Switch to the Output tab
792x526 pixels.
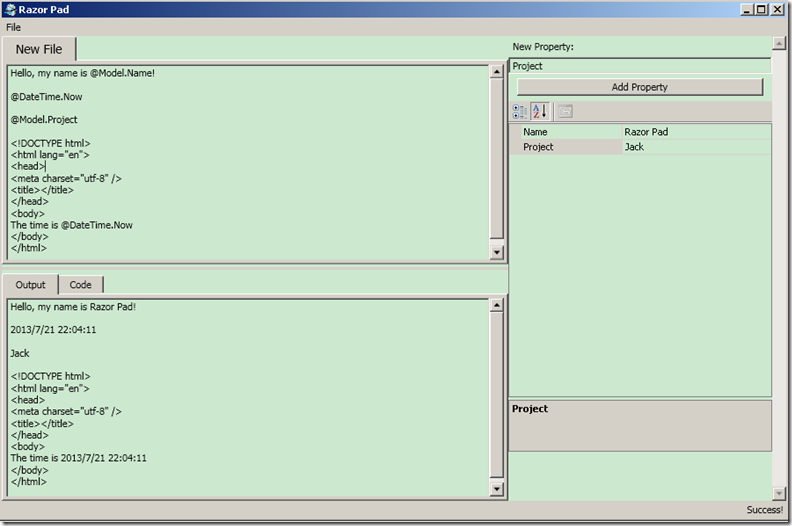click(x=30, y=284)
